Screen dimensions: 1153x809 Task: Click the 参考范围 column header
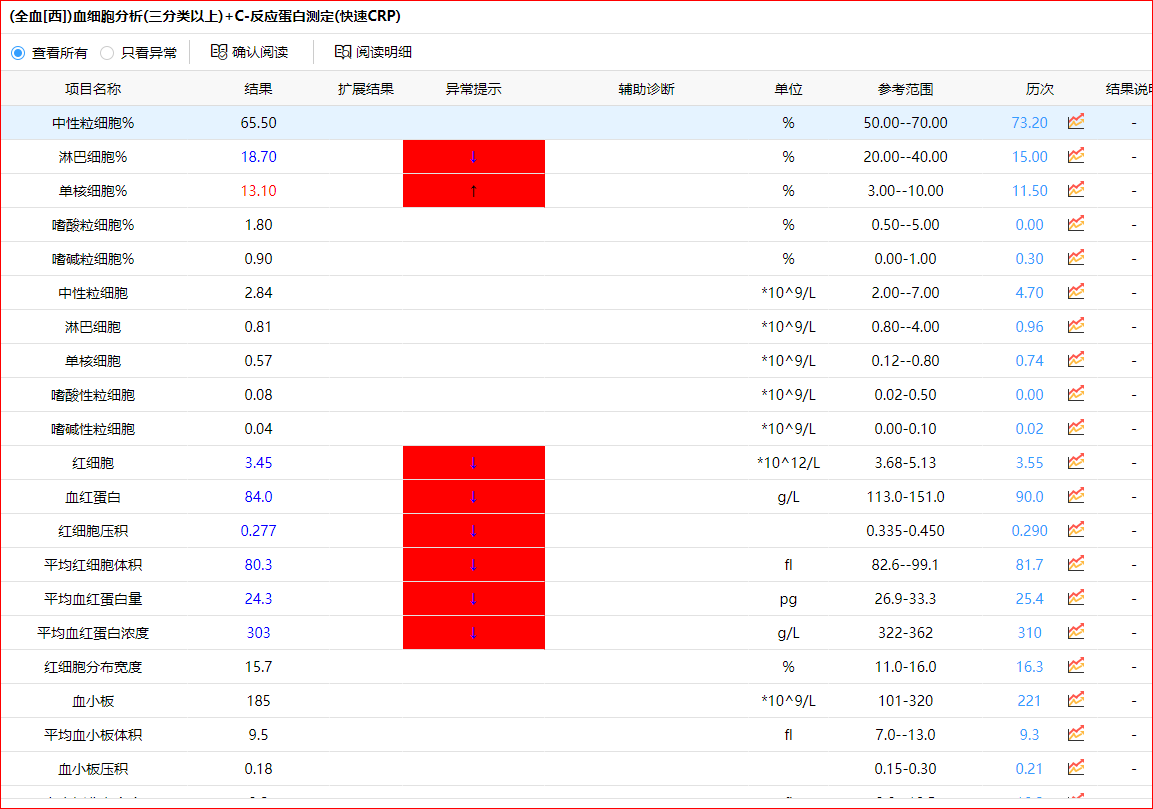click(905, 89)
